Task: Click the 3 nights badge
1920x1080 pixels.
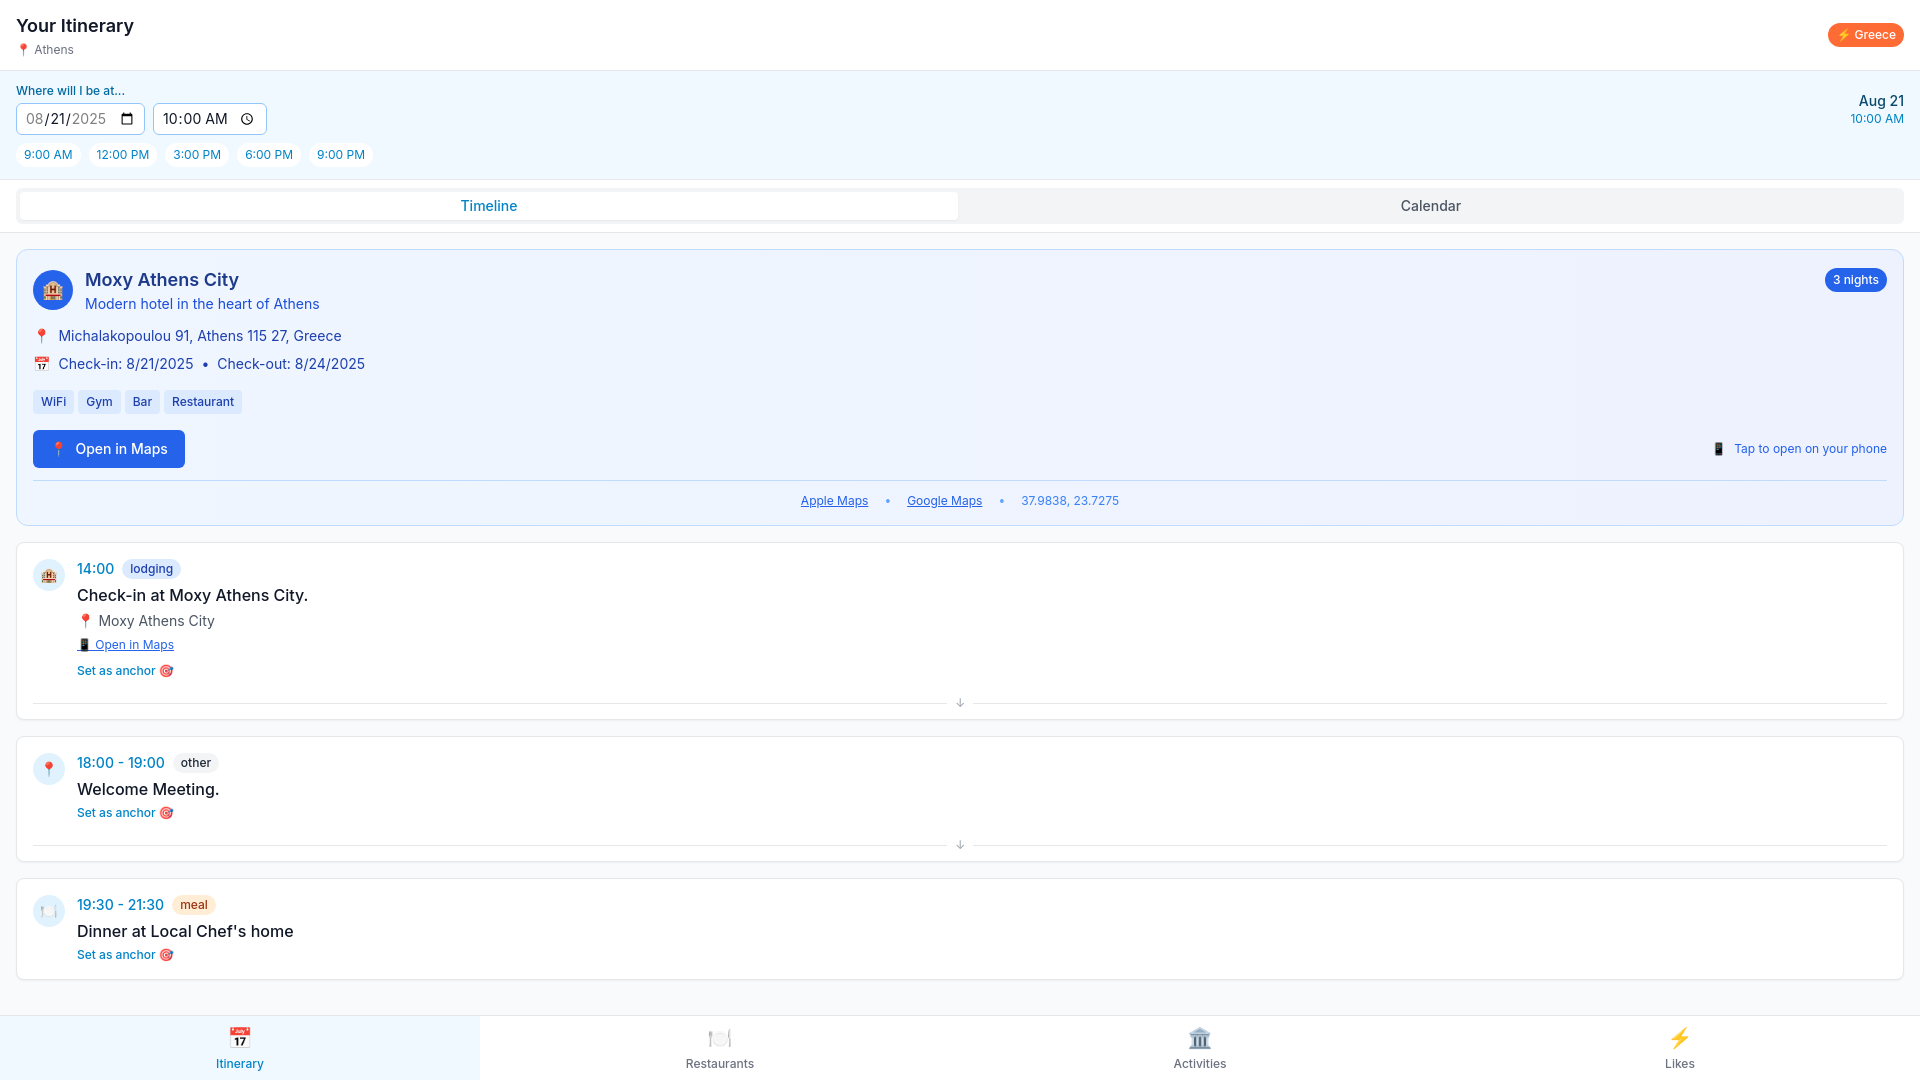Action: tap(1855, 280)
